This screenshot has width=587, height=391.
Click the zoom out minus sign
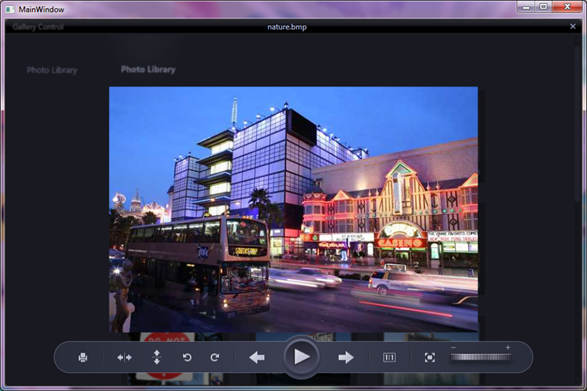pos(453,348)
